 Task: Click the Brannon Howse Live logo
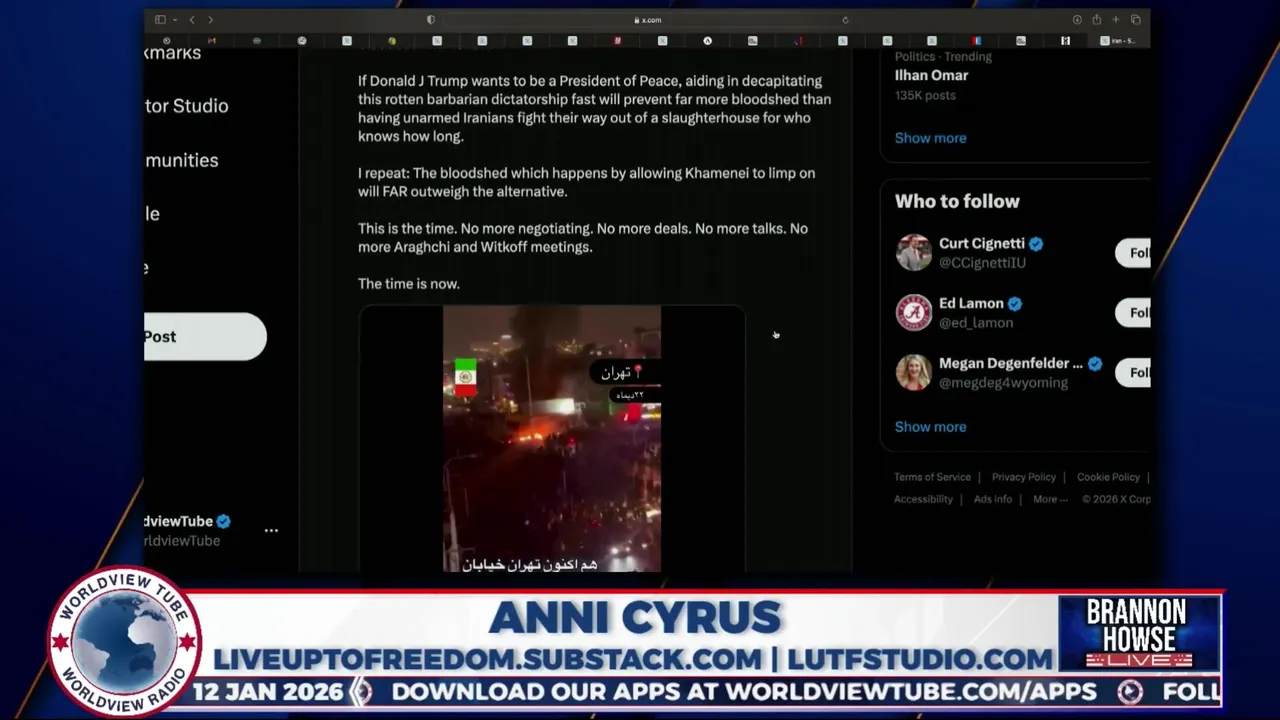[x=1139, y=634]
